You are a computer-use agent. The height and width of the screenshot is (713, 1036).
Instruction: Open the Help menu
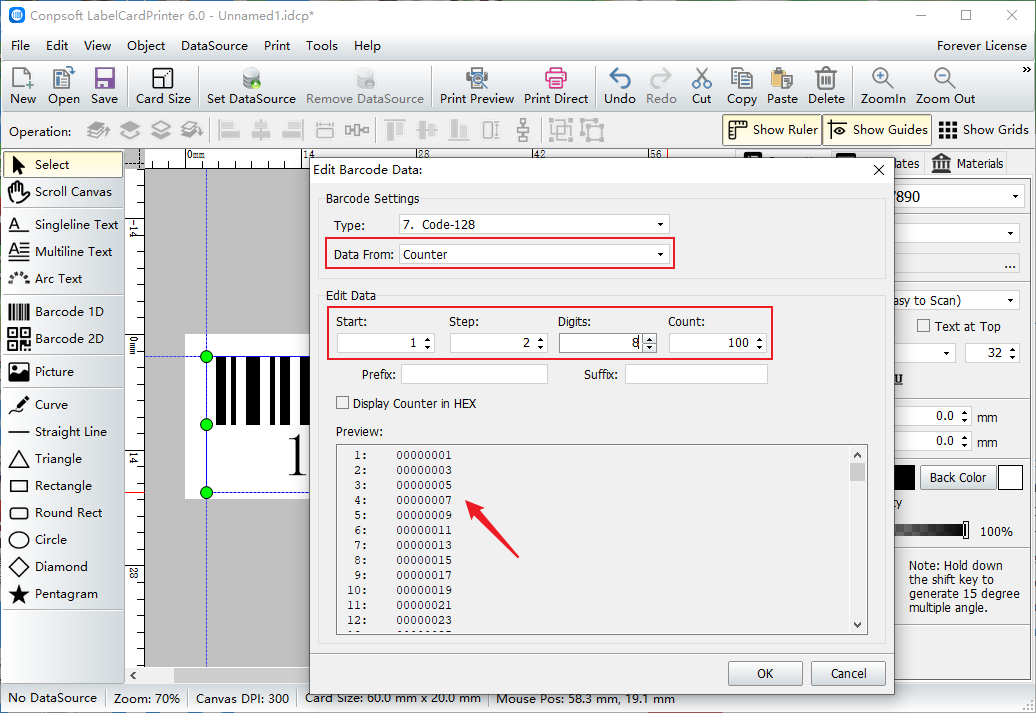coord(367,46)
